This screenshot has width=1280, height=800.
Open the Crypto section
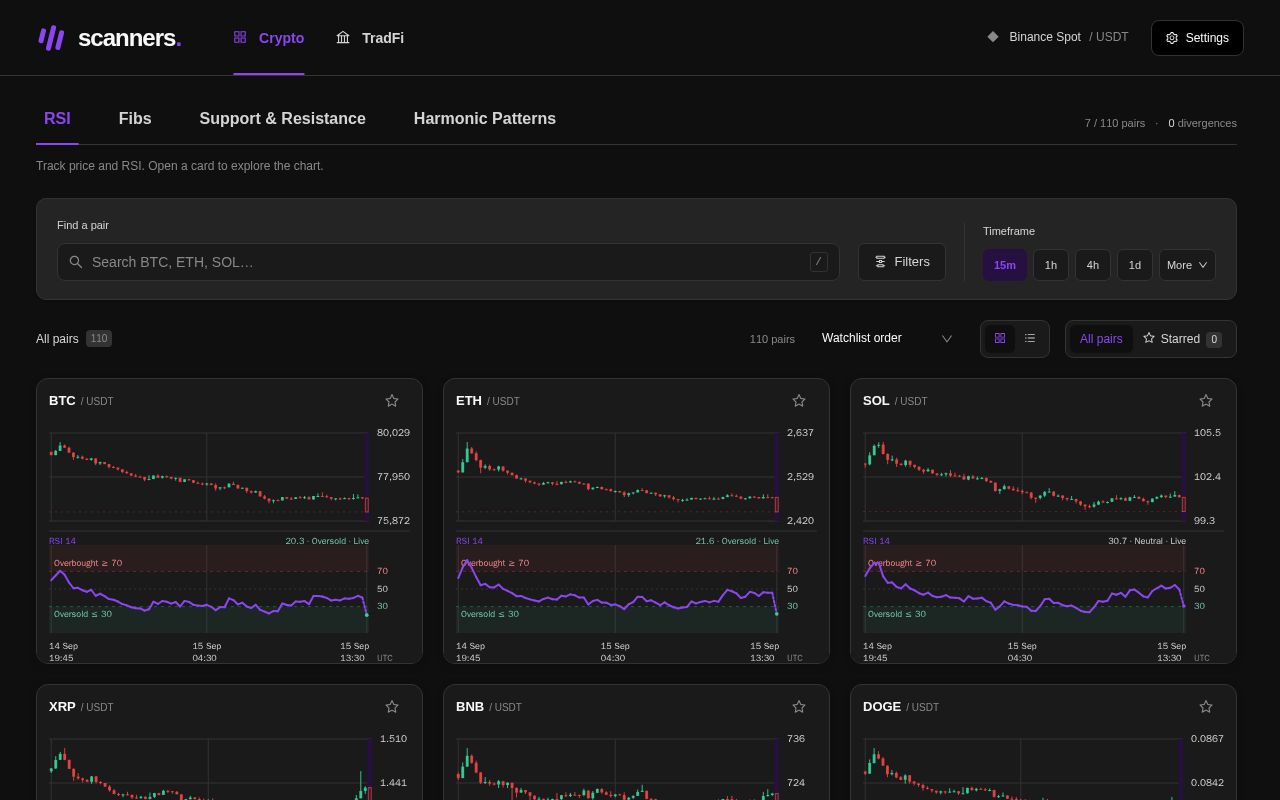(x=269, y=38)
